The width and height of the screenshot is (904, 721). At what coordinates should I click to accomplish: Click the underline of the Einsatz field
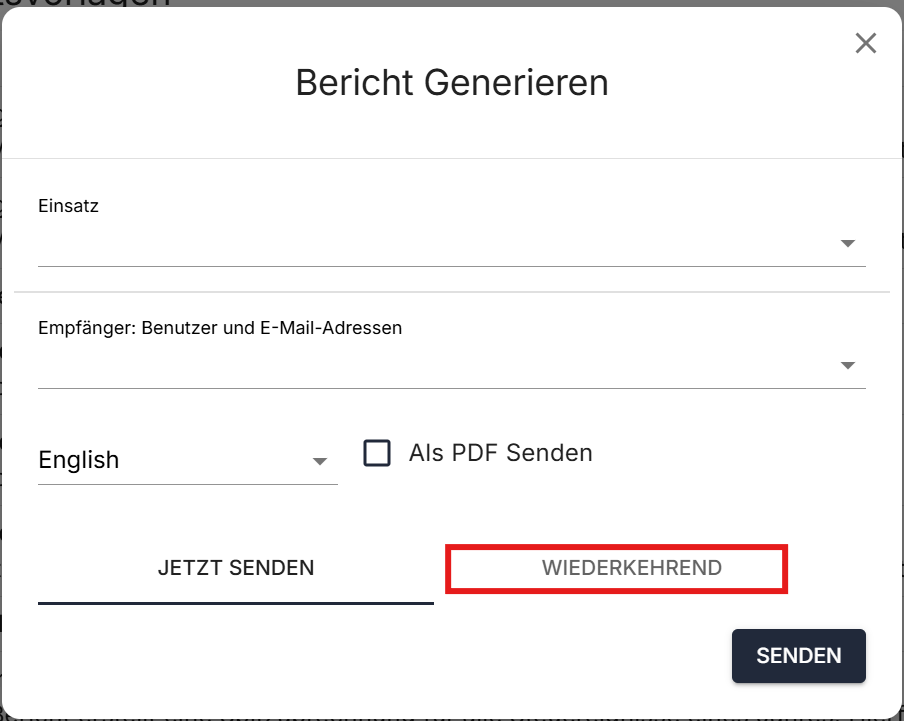[x=450, y=266]
